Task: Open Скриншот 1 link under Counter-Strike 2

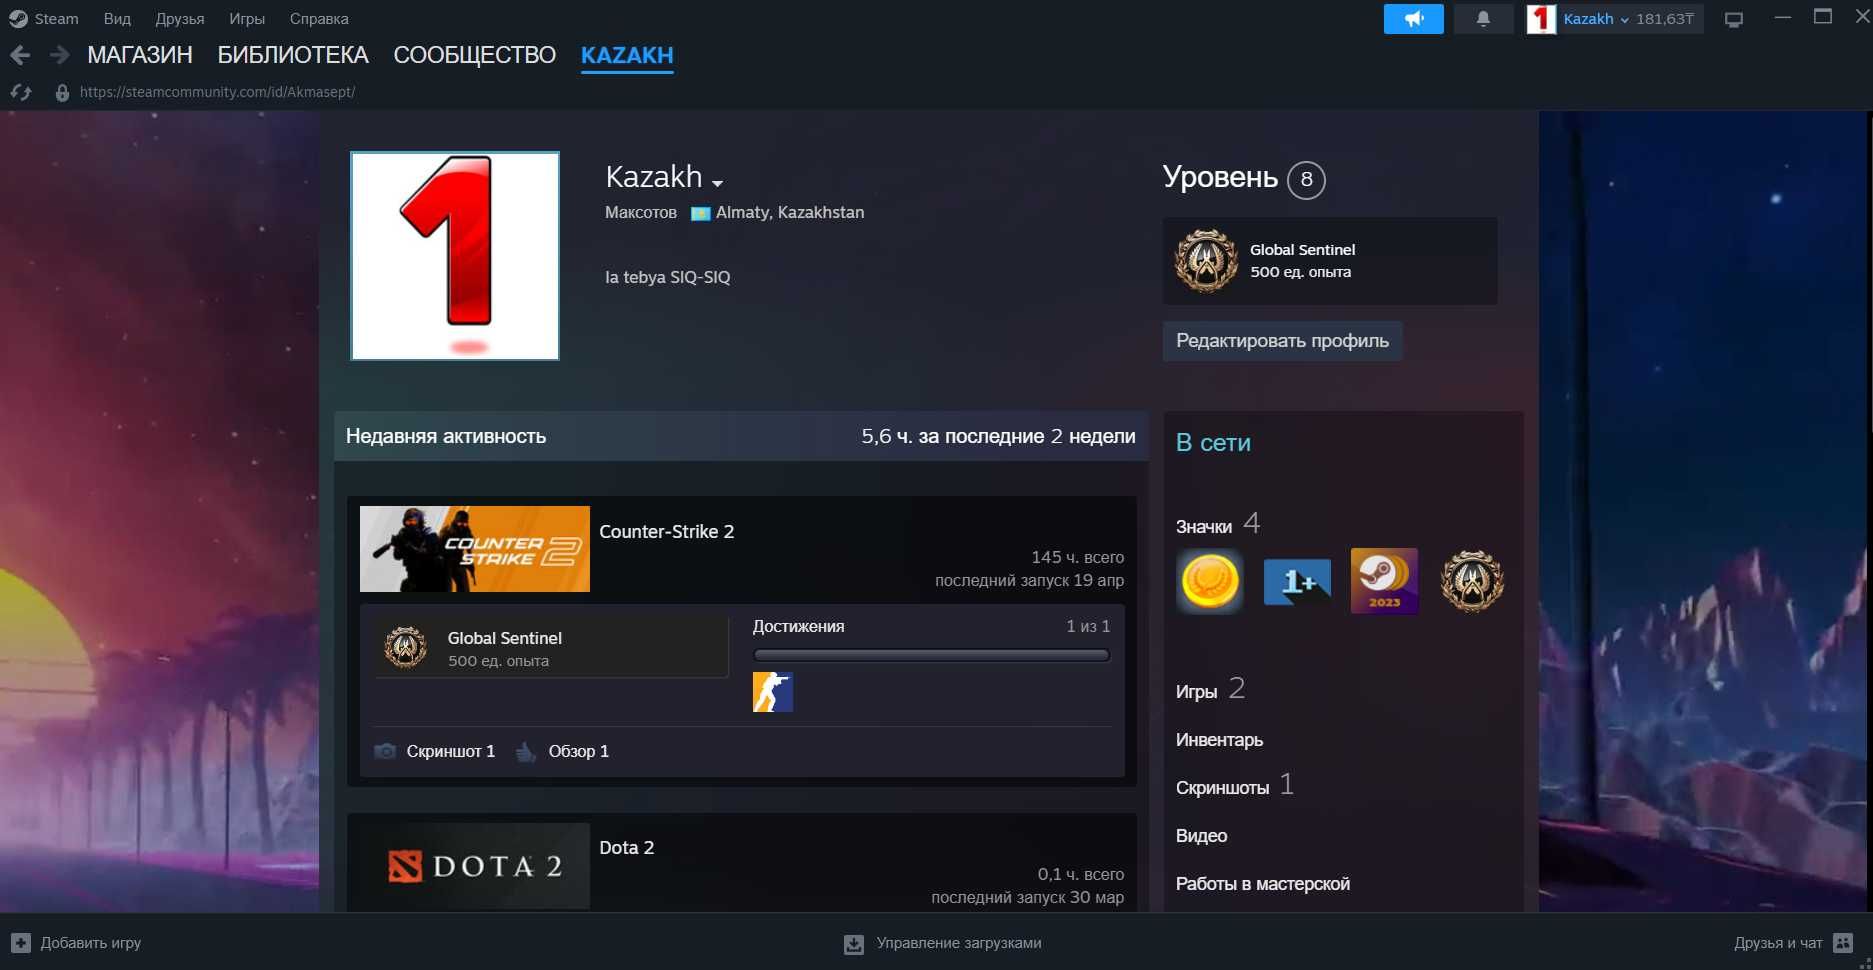Action: (x=451, y=751)
